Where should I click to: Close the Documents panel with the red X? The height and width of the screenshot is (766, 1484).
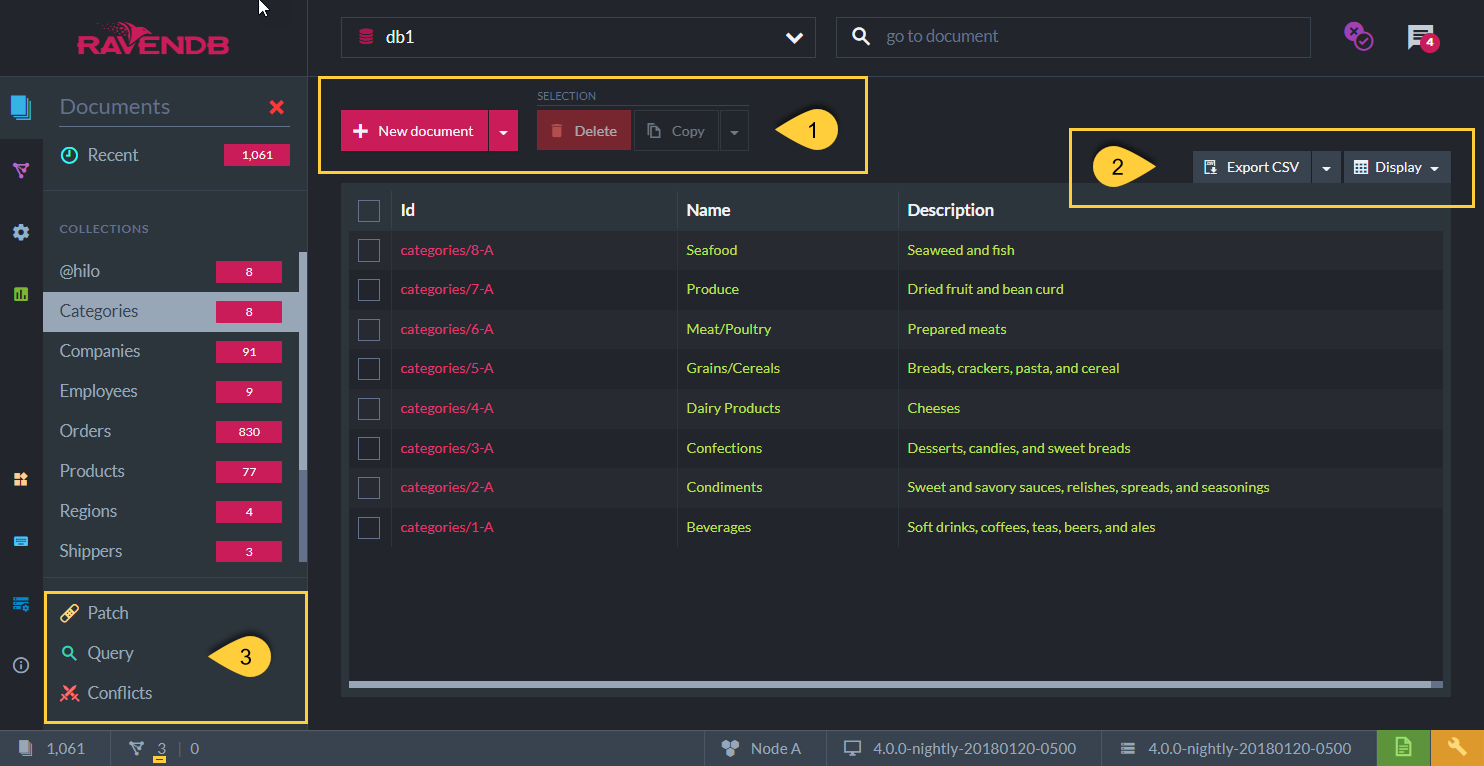pyautogui.click(x=277, y=107)
